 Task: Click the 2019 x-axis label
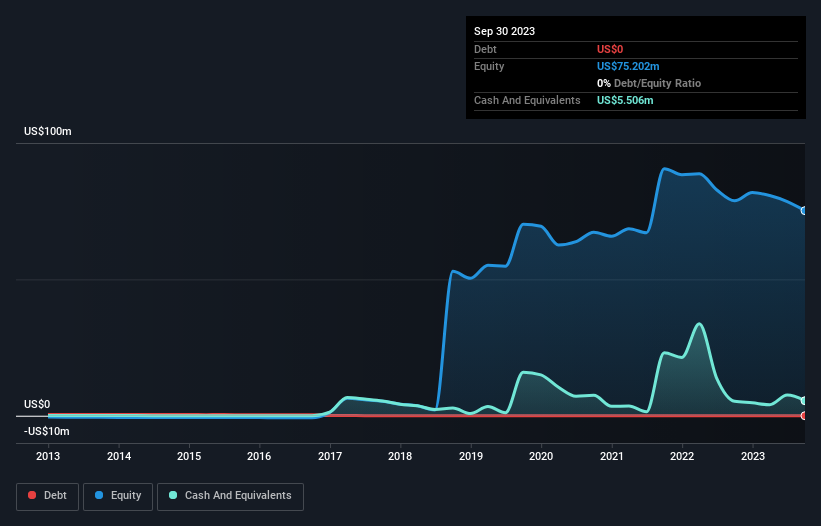pos(471,456)
